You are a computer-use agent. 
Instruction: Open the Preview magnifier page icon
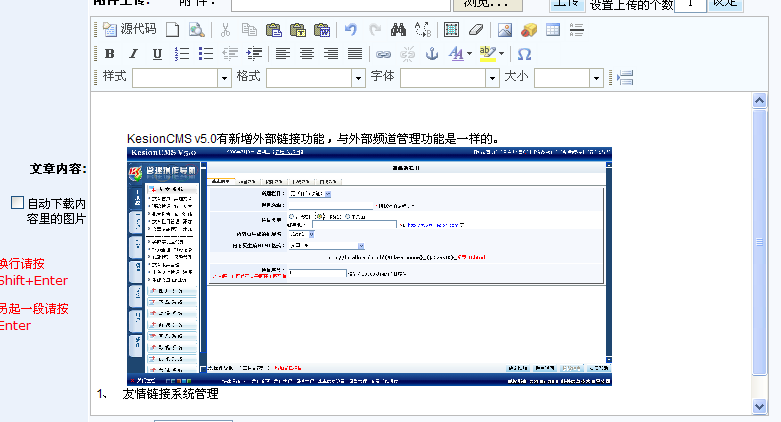point(196,30)
